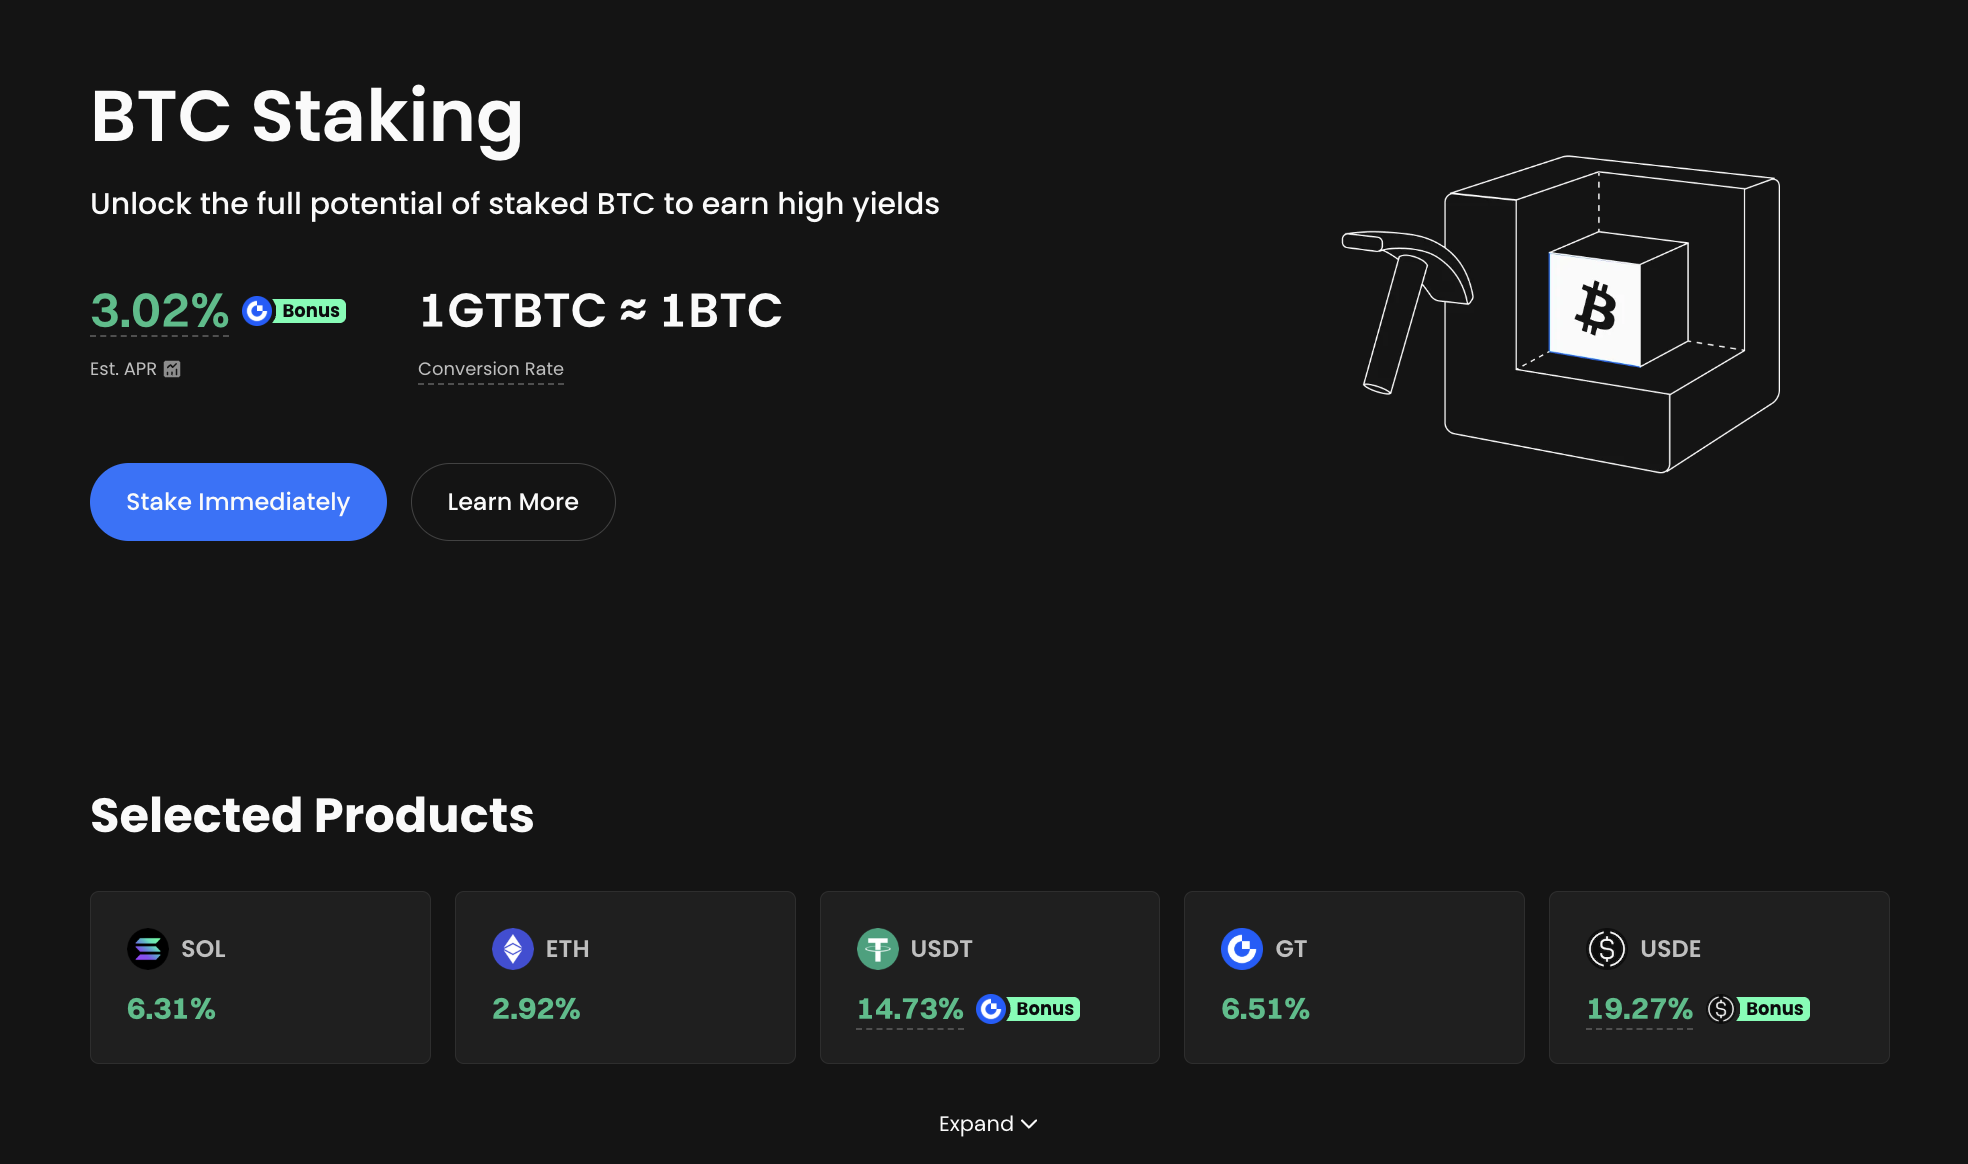Screen dimensions: 1968x1164
Task: Click the chevron next to Expand
Action: click(x=1029, y=1124)
